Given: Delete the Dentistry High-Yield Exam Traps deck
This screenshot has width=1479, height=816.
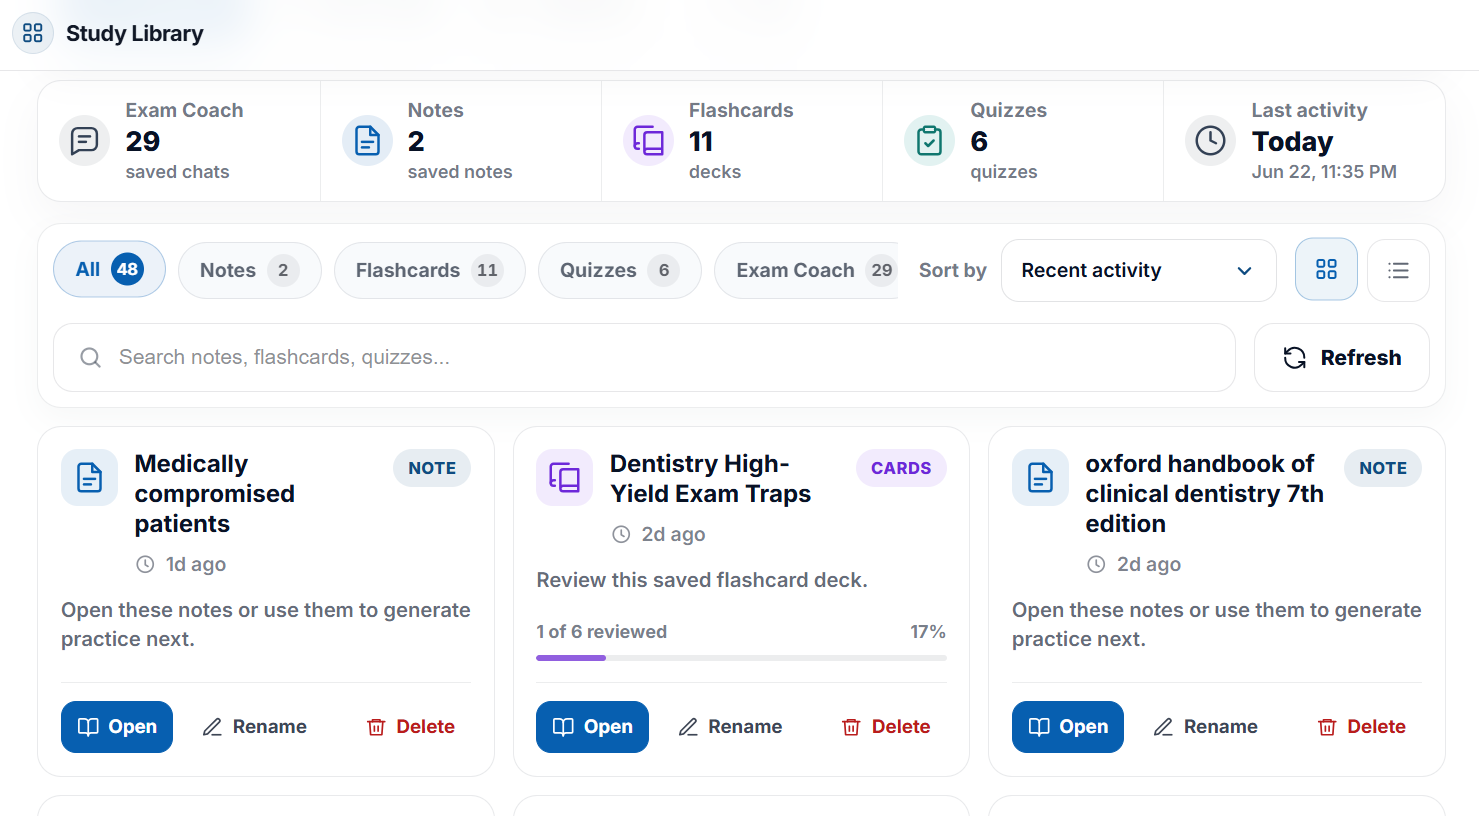Looking at the screenshot, I should (886, 727).
